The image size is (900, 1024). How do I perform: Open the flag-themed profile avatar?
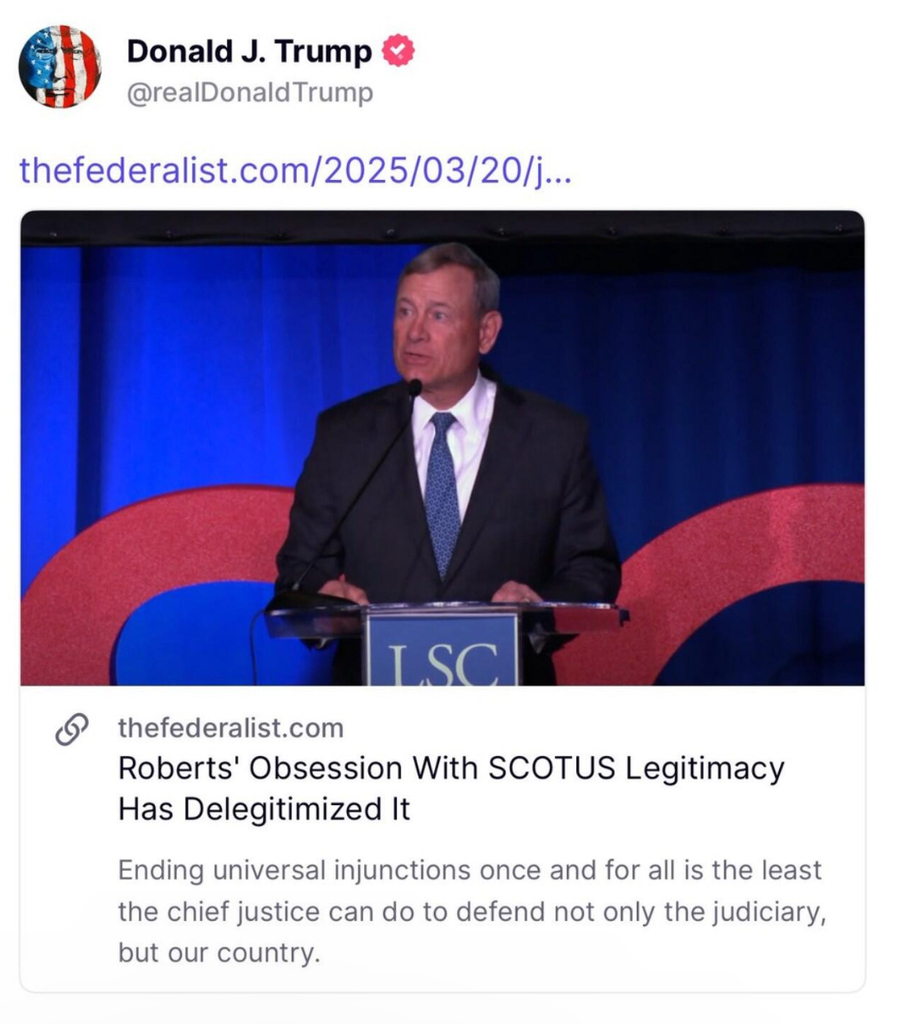click(x=60, y=66)
